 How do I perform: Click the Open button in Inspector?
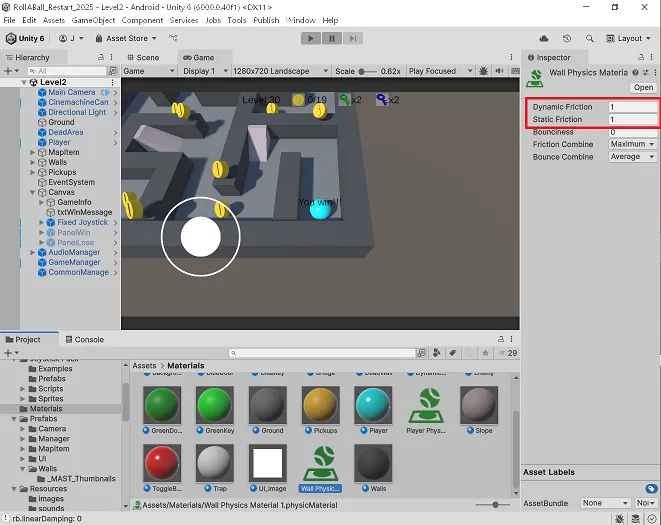[643, 87]
